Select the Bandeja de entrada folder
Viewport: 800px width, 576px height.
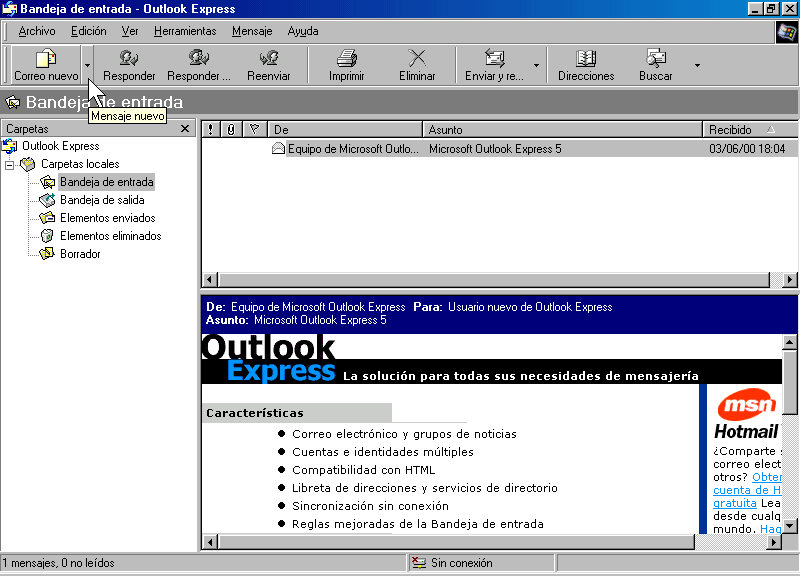(107, 182)
